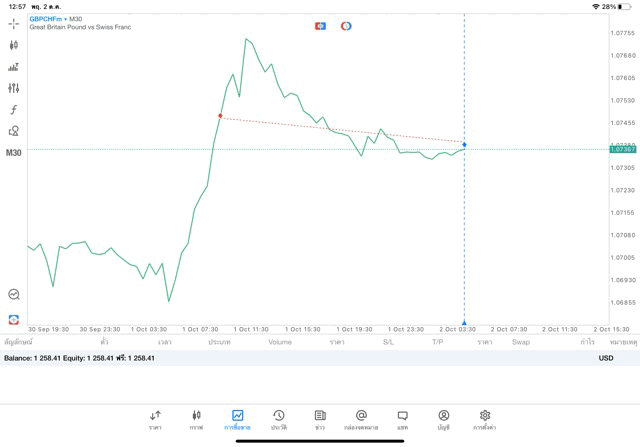This screenshot has height=447, width=640.
Task: Open GBPCHFm symbol selector
Action: pos(47,19)
